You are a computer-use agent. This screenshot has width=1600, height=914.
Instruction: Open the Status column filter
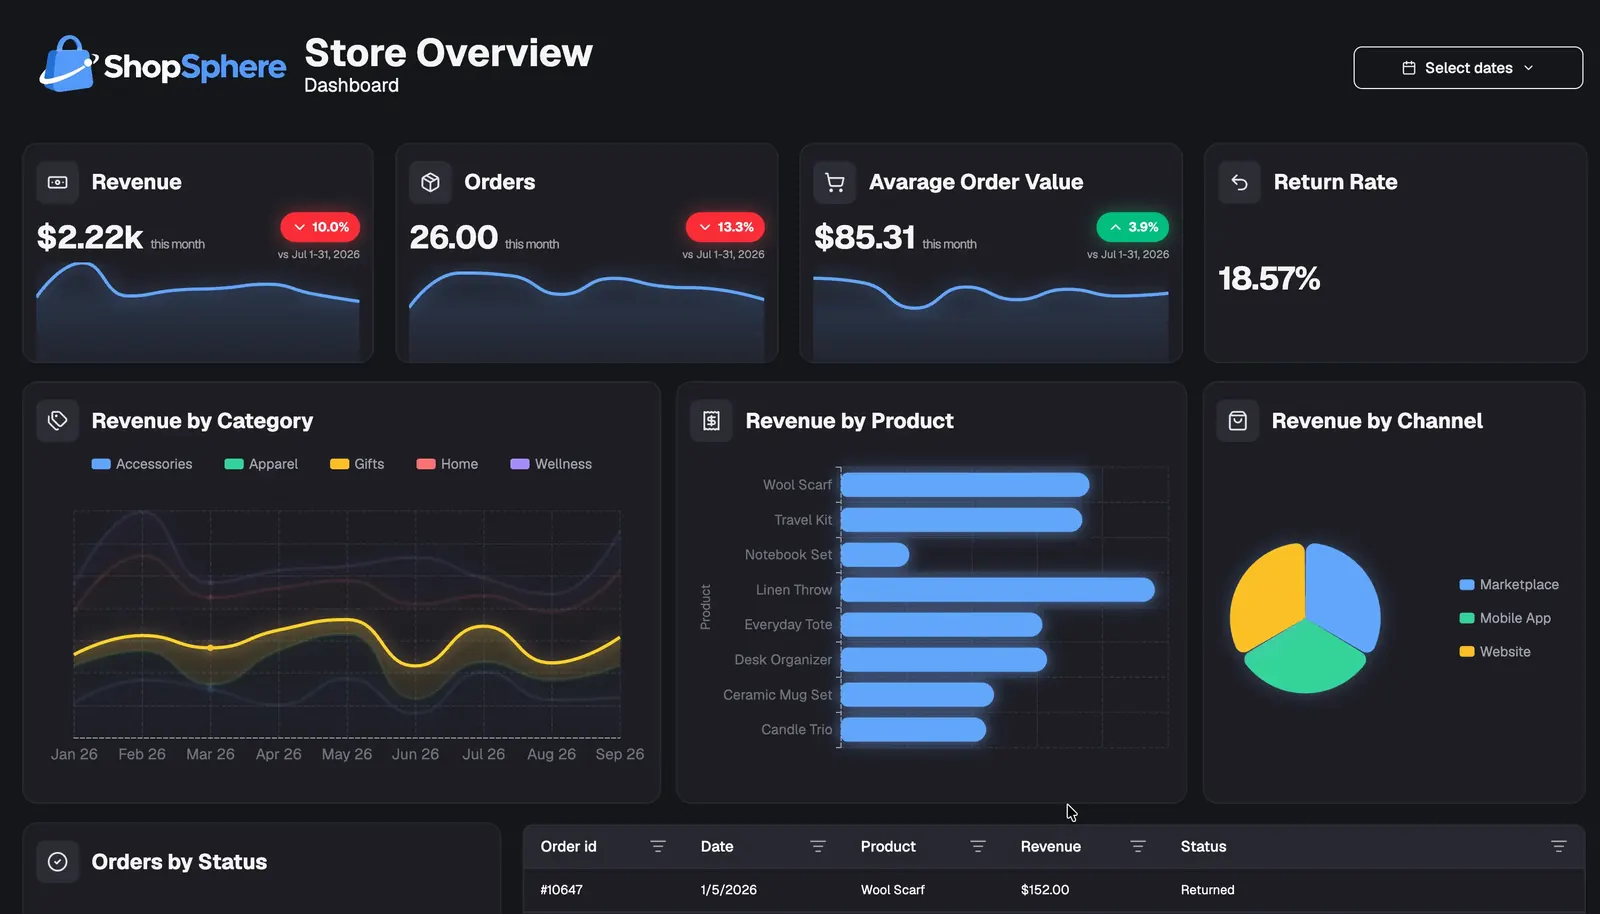coord(1558,846)
